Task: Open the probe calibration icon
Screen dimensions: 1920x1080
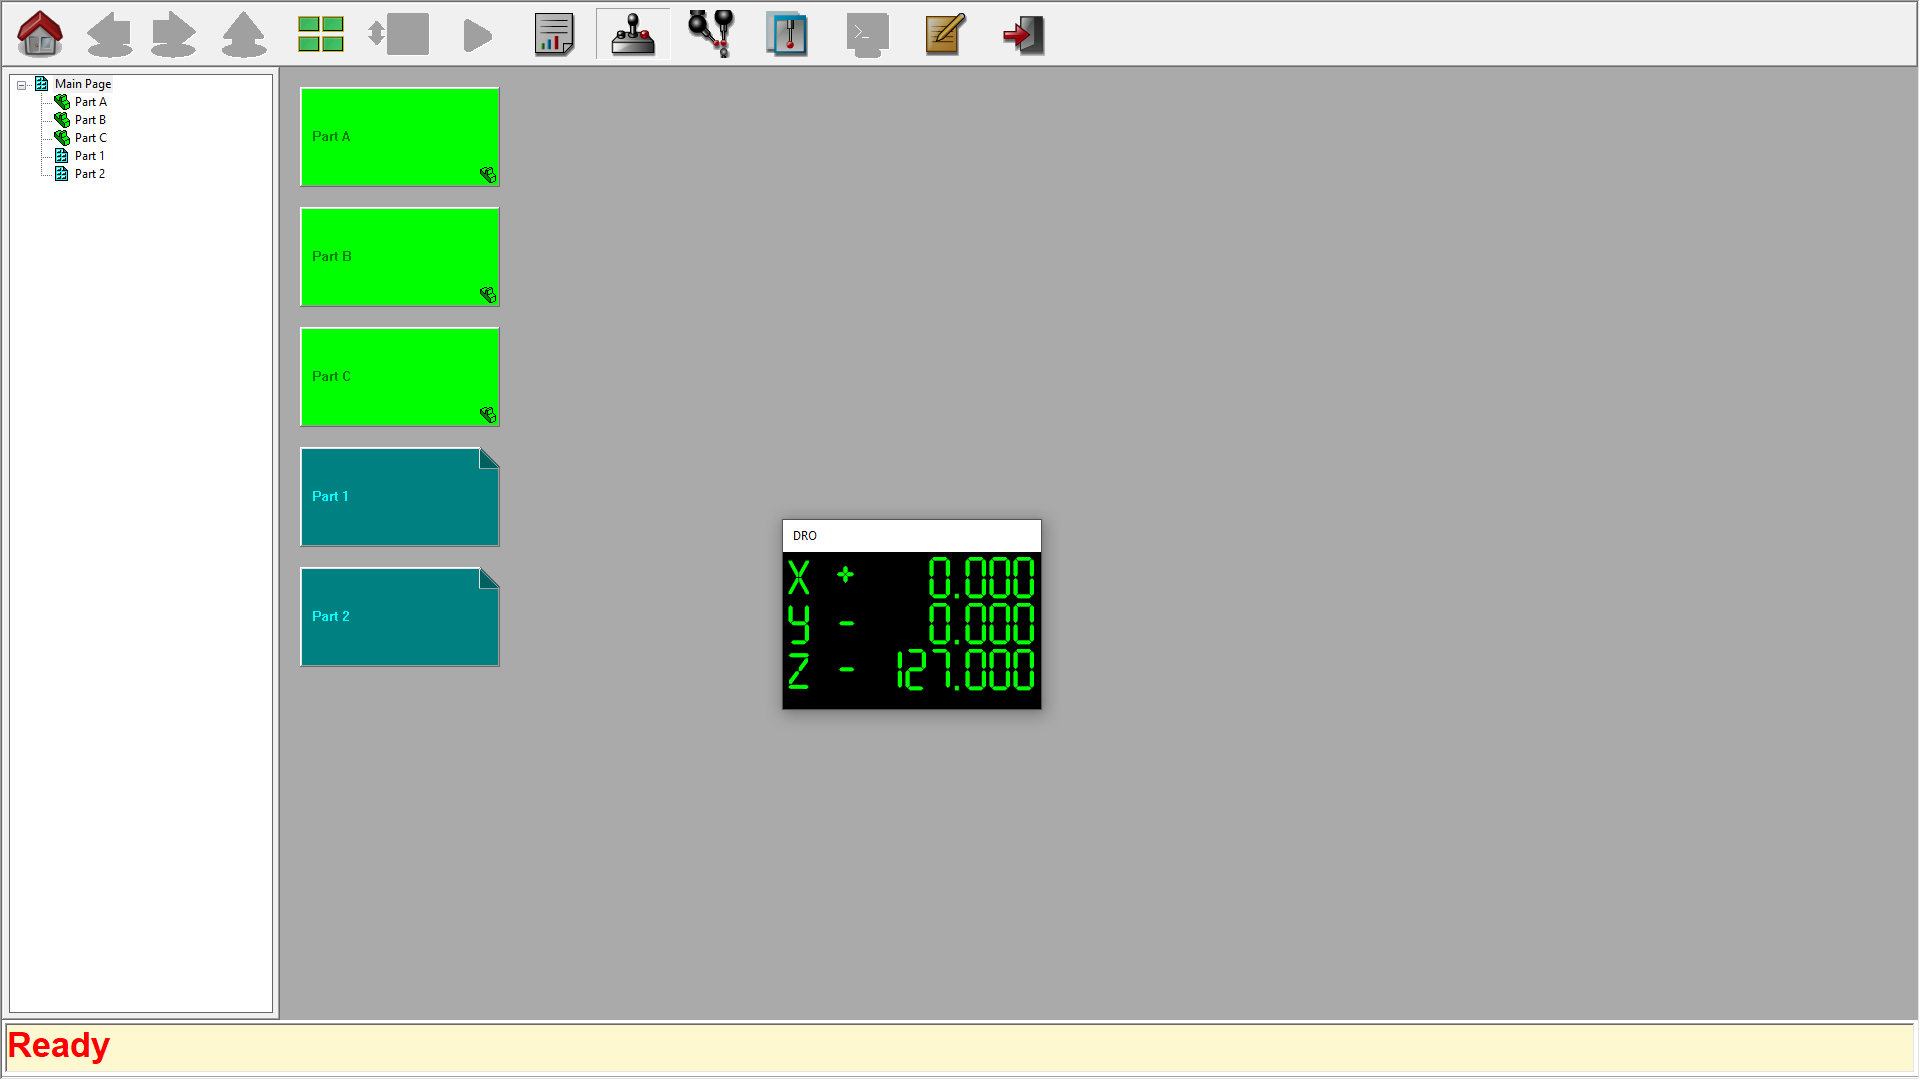Action: pyautogui.click(x=711, y=34)
